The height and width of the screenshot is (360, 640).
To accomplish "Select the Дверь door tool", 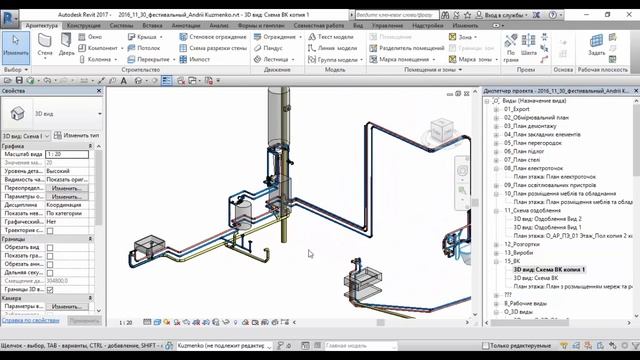I will point(66,45).
